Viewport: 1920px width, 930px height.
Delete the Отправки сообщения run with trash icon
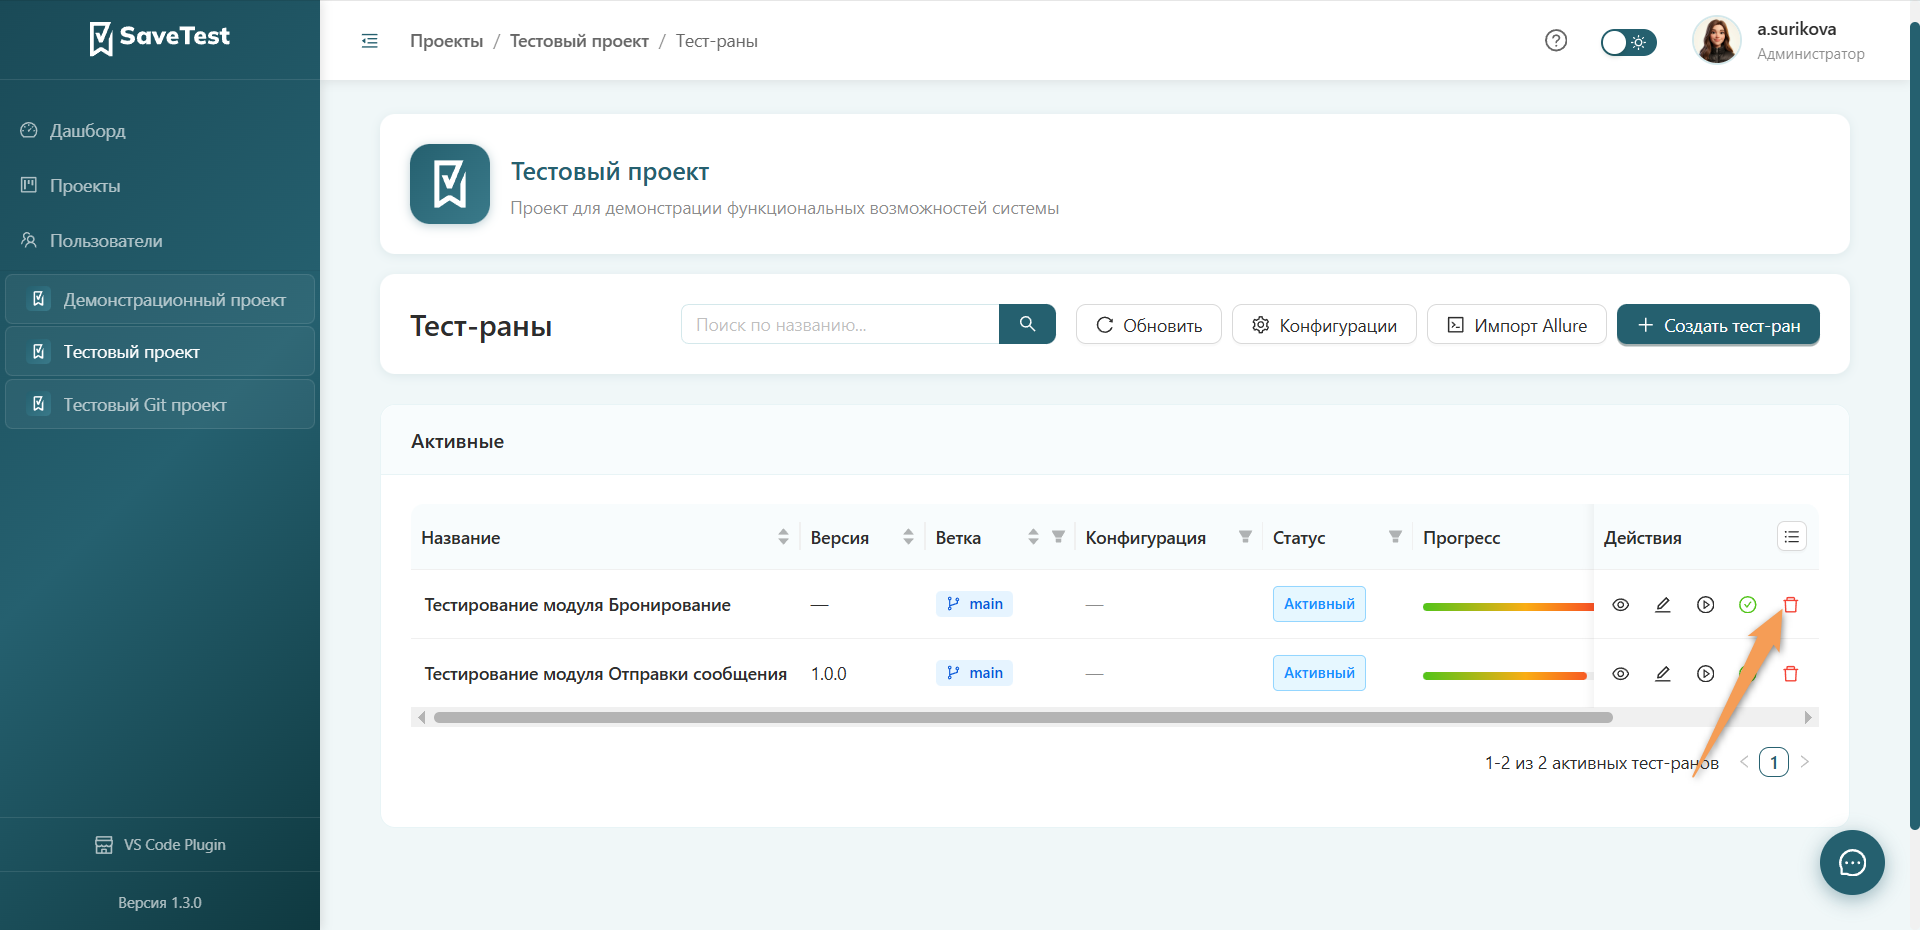click(x=1791, y=674)
